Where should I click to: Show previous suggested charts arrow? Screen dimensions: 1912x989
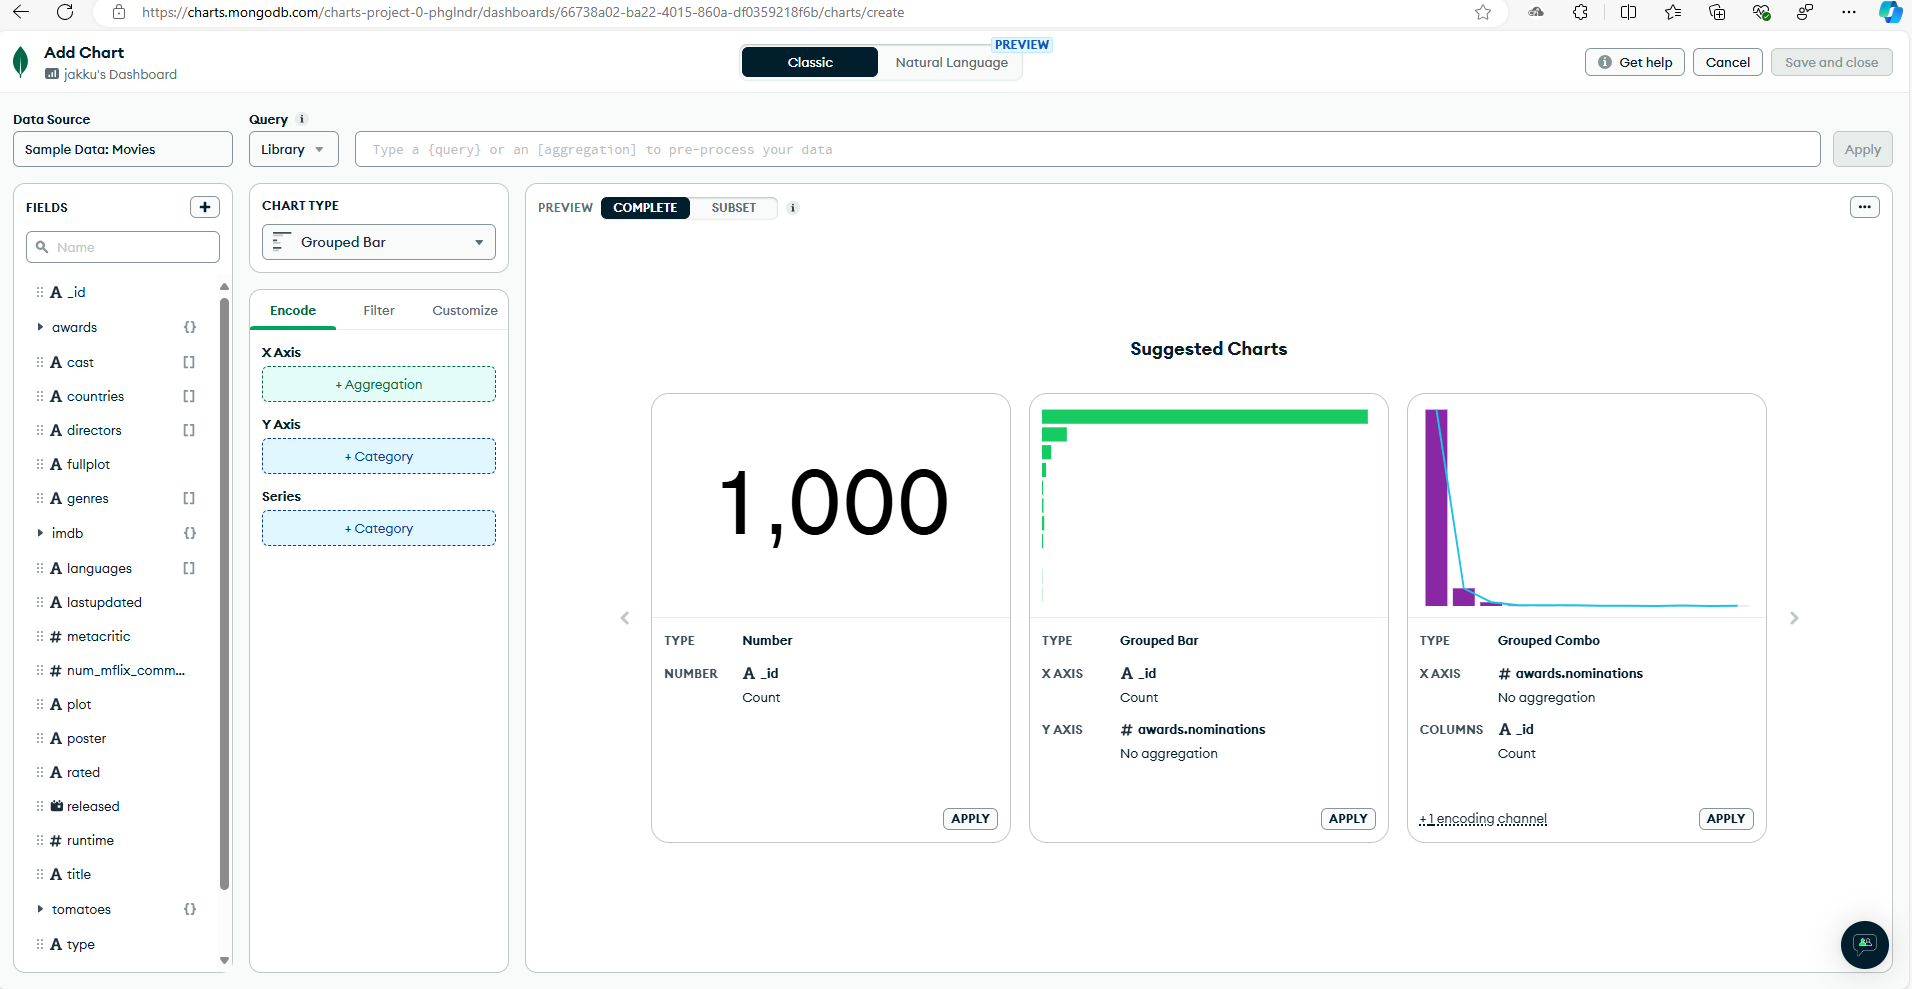coord(625,618)
